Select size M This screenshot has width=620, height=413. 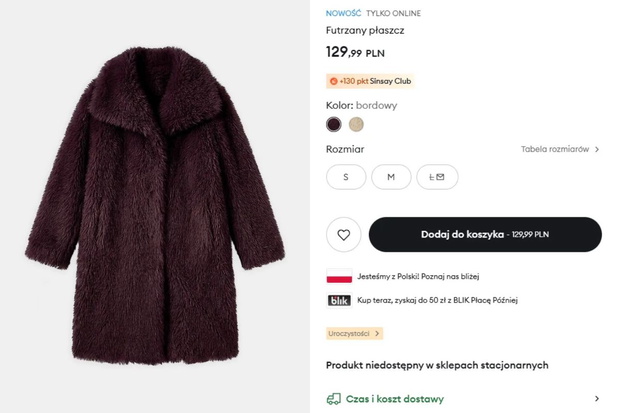[391, 177]
